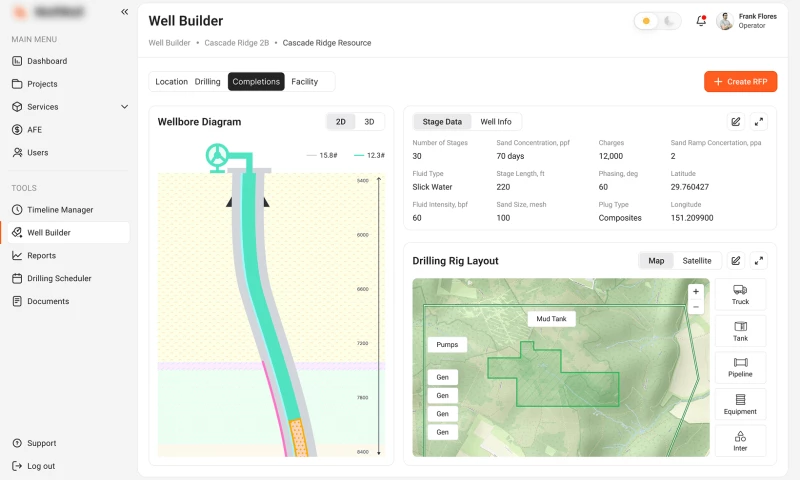Image resolution: width=800 pixels, height=480 pixels.
Task: Select Inter layout item
Action: pos(740,441)
